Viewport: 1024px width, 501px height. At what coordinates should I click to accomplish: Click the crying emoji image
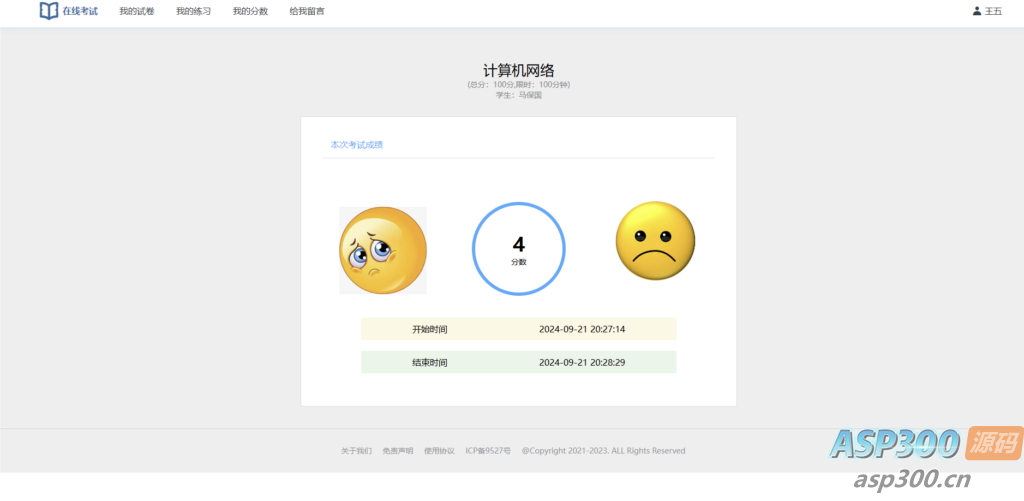click(x=383, y=250)
